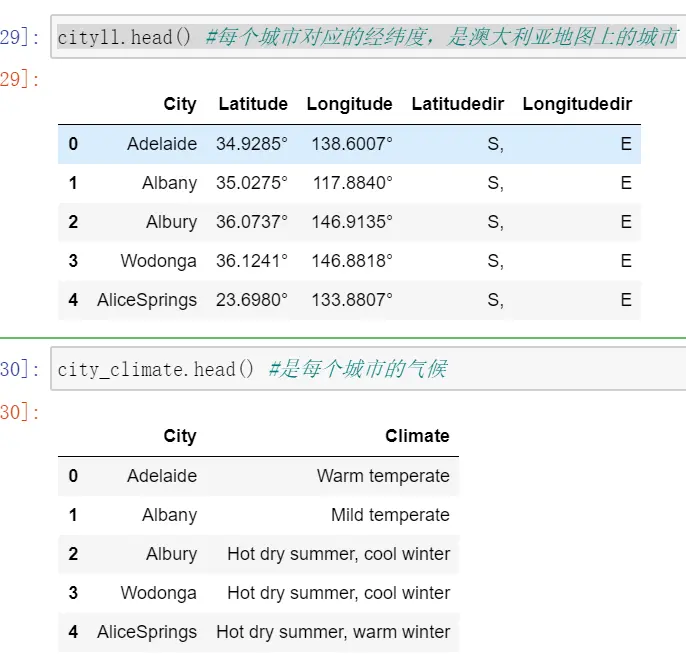The image size is (686, 667).
Task: Click the longitude value 117.8840°
Action: pyautogui.click(x=353, y=183)
